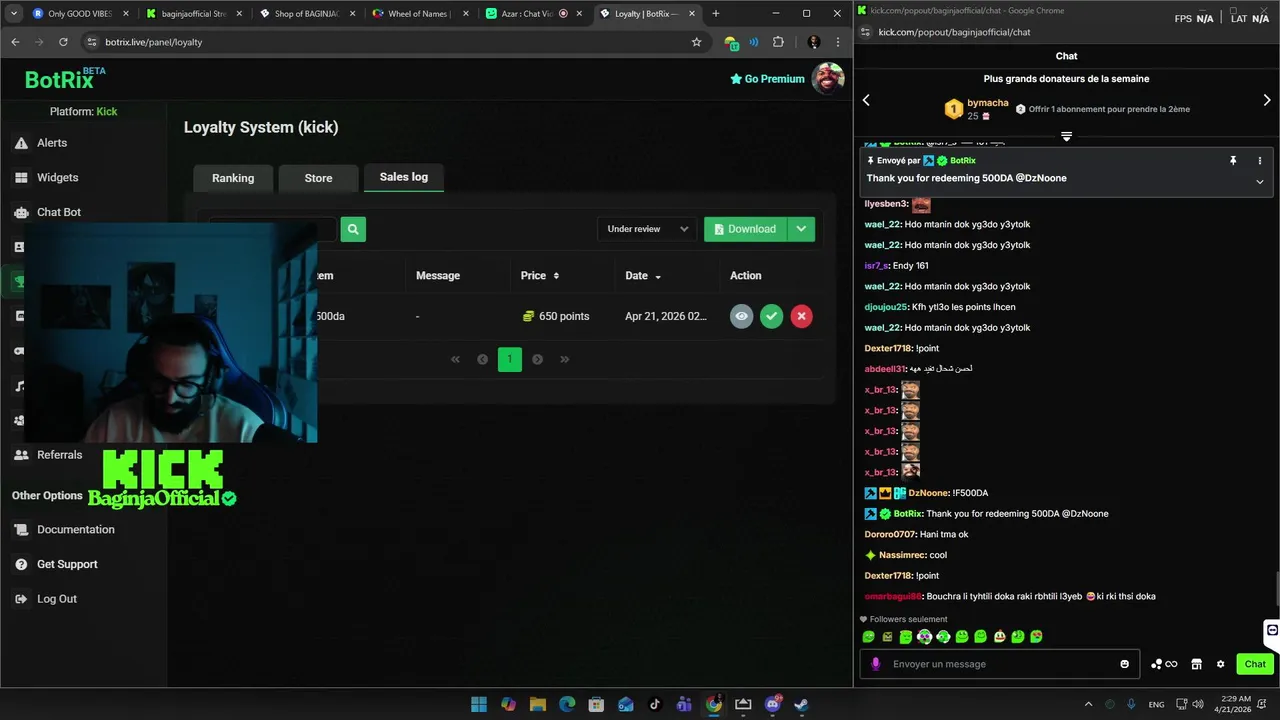Open the Download dropdown arrow

(801, 229)
